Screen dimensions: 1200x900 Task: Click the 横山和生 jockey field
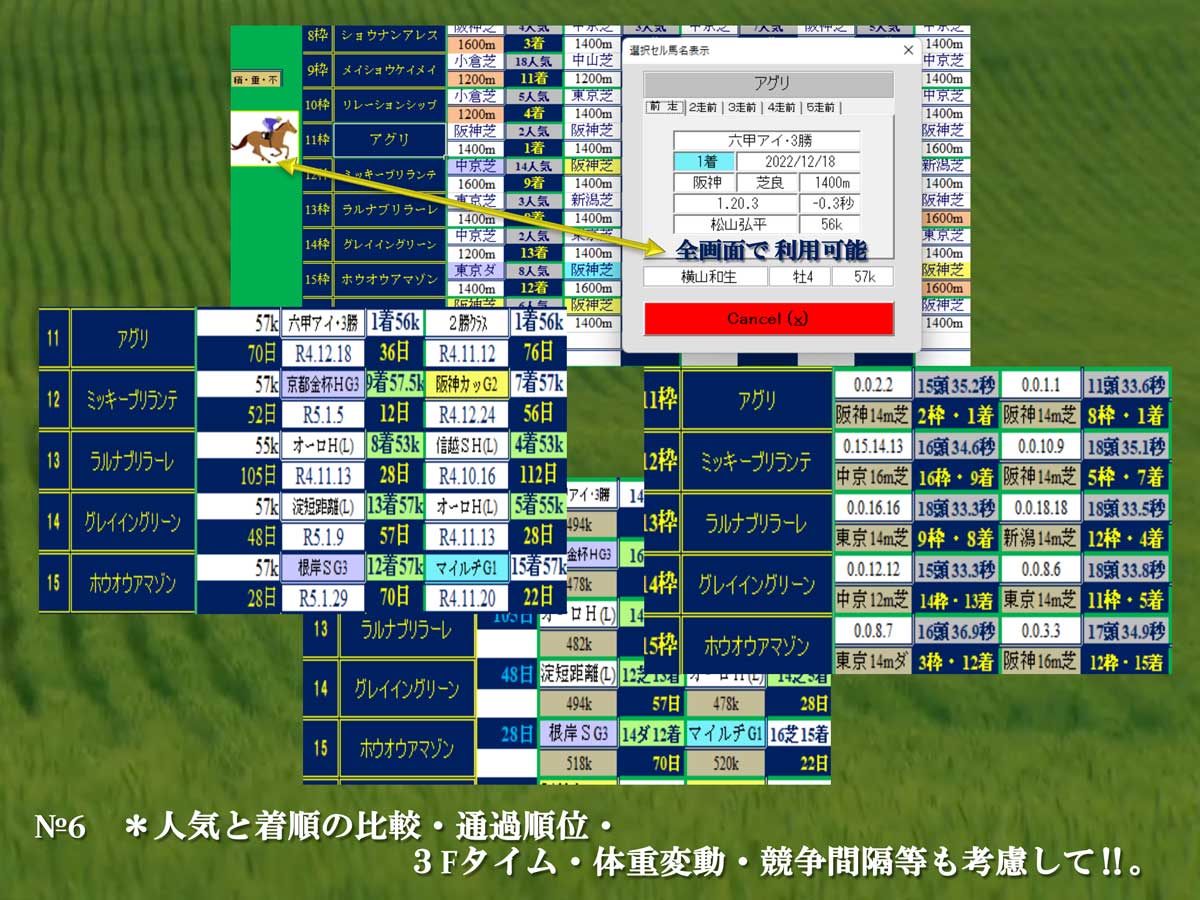click(x=705, y=276)
